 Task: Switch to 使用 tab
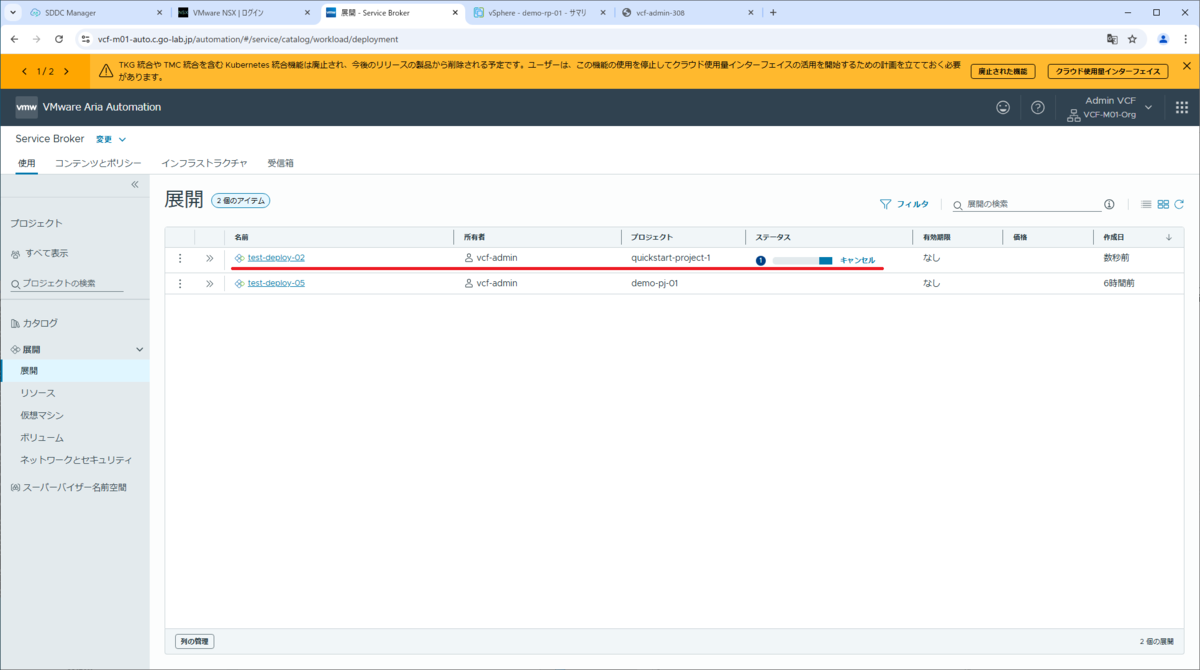[x=27, y=163]
